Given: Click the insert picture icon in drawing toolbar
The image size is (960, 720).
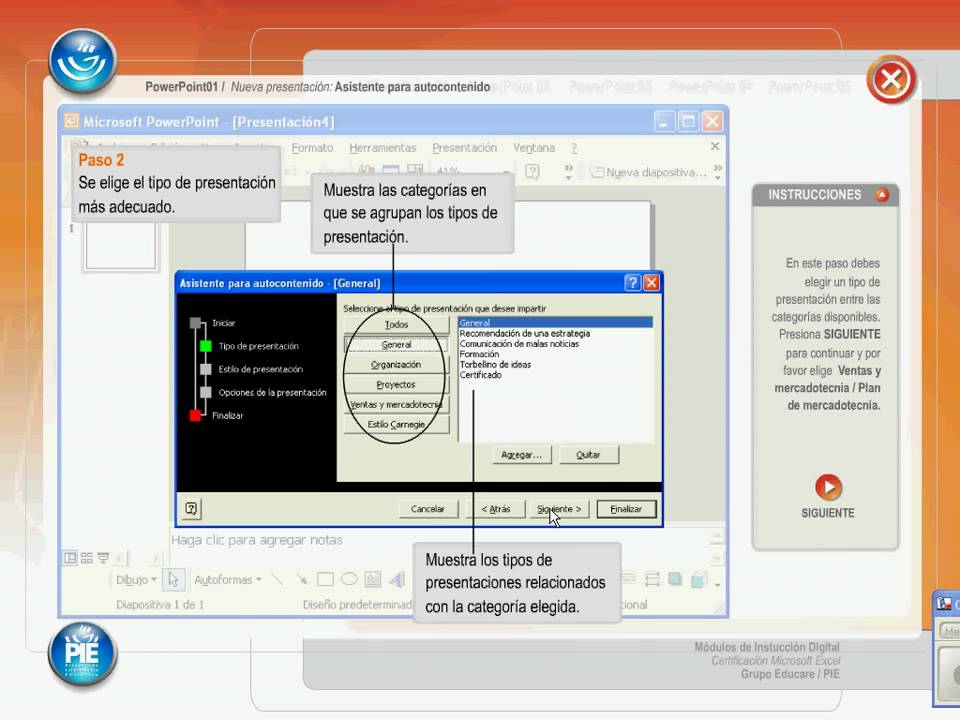Looking at the screenshot, I should [373, 579].
